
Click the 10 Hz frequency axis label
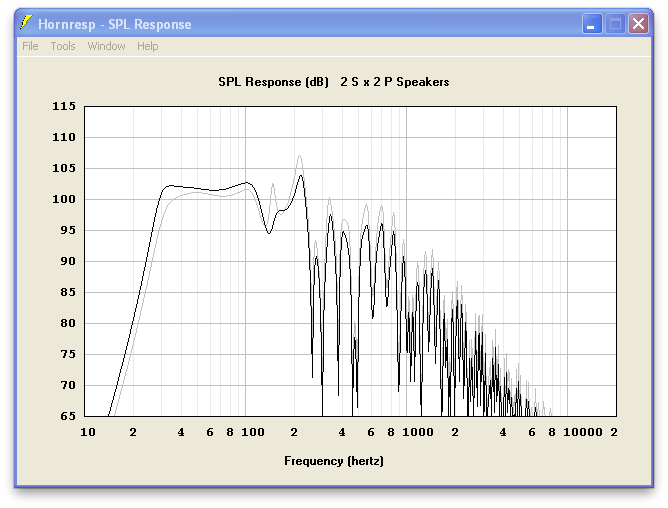88,432
